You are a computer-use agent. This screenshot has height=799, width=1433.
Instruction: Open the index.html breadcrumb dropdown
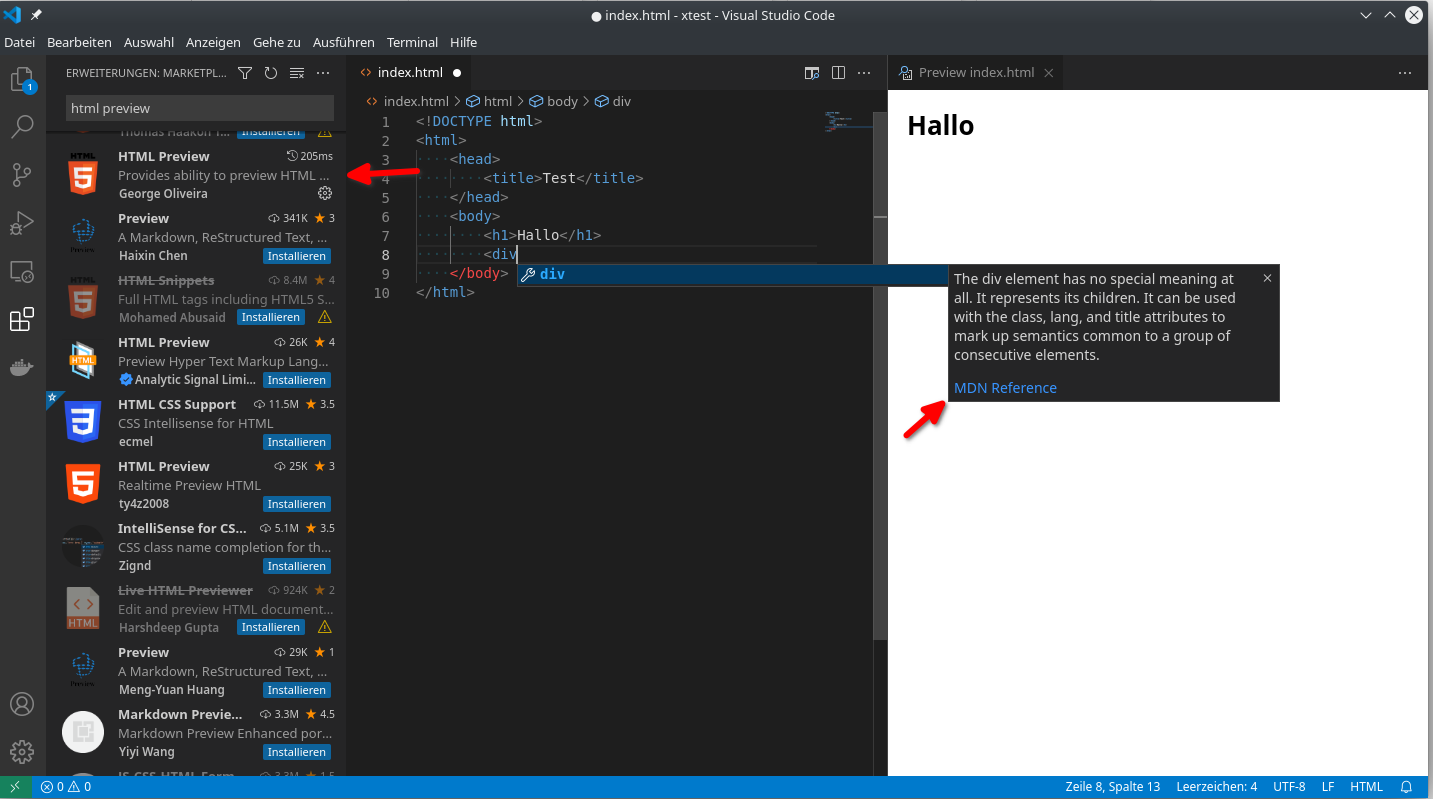[407, 101]
